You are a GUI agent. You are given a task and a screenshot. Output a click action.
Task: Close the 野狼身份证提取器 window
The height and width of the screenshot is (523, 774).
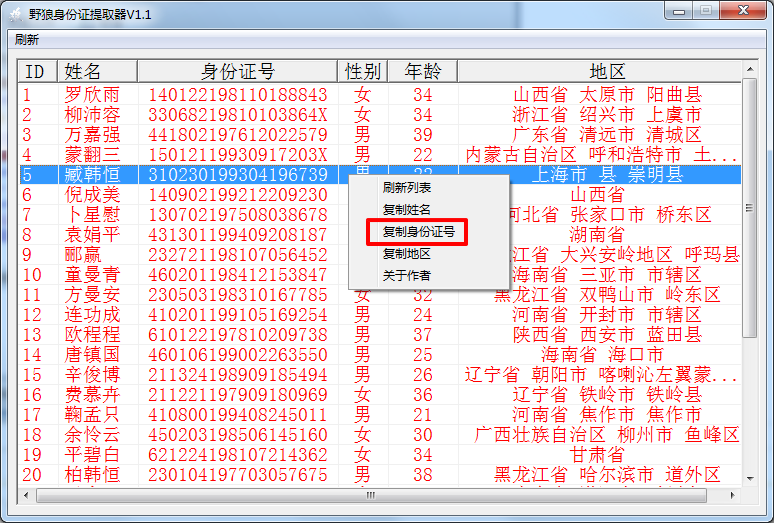(743, 10)
